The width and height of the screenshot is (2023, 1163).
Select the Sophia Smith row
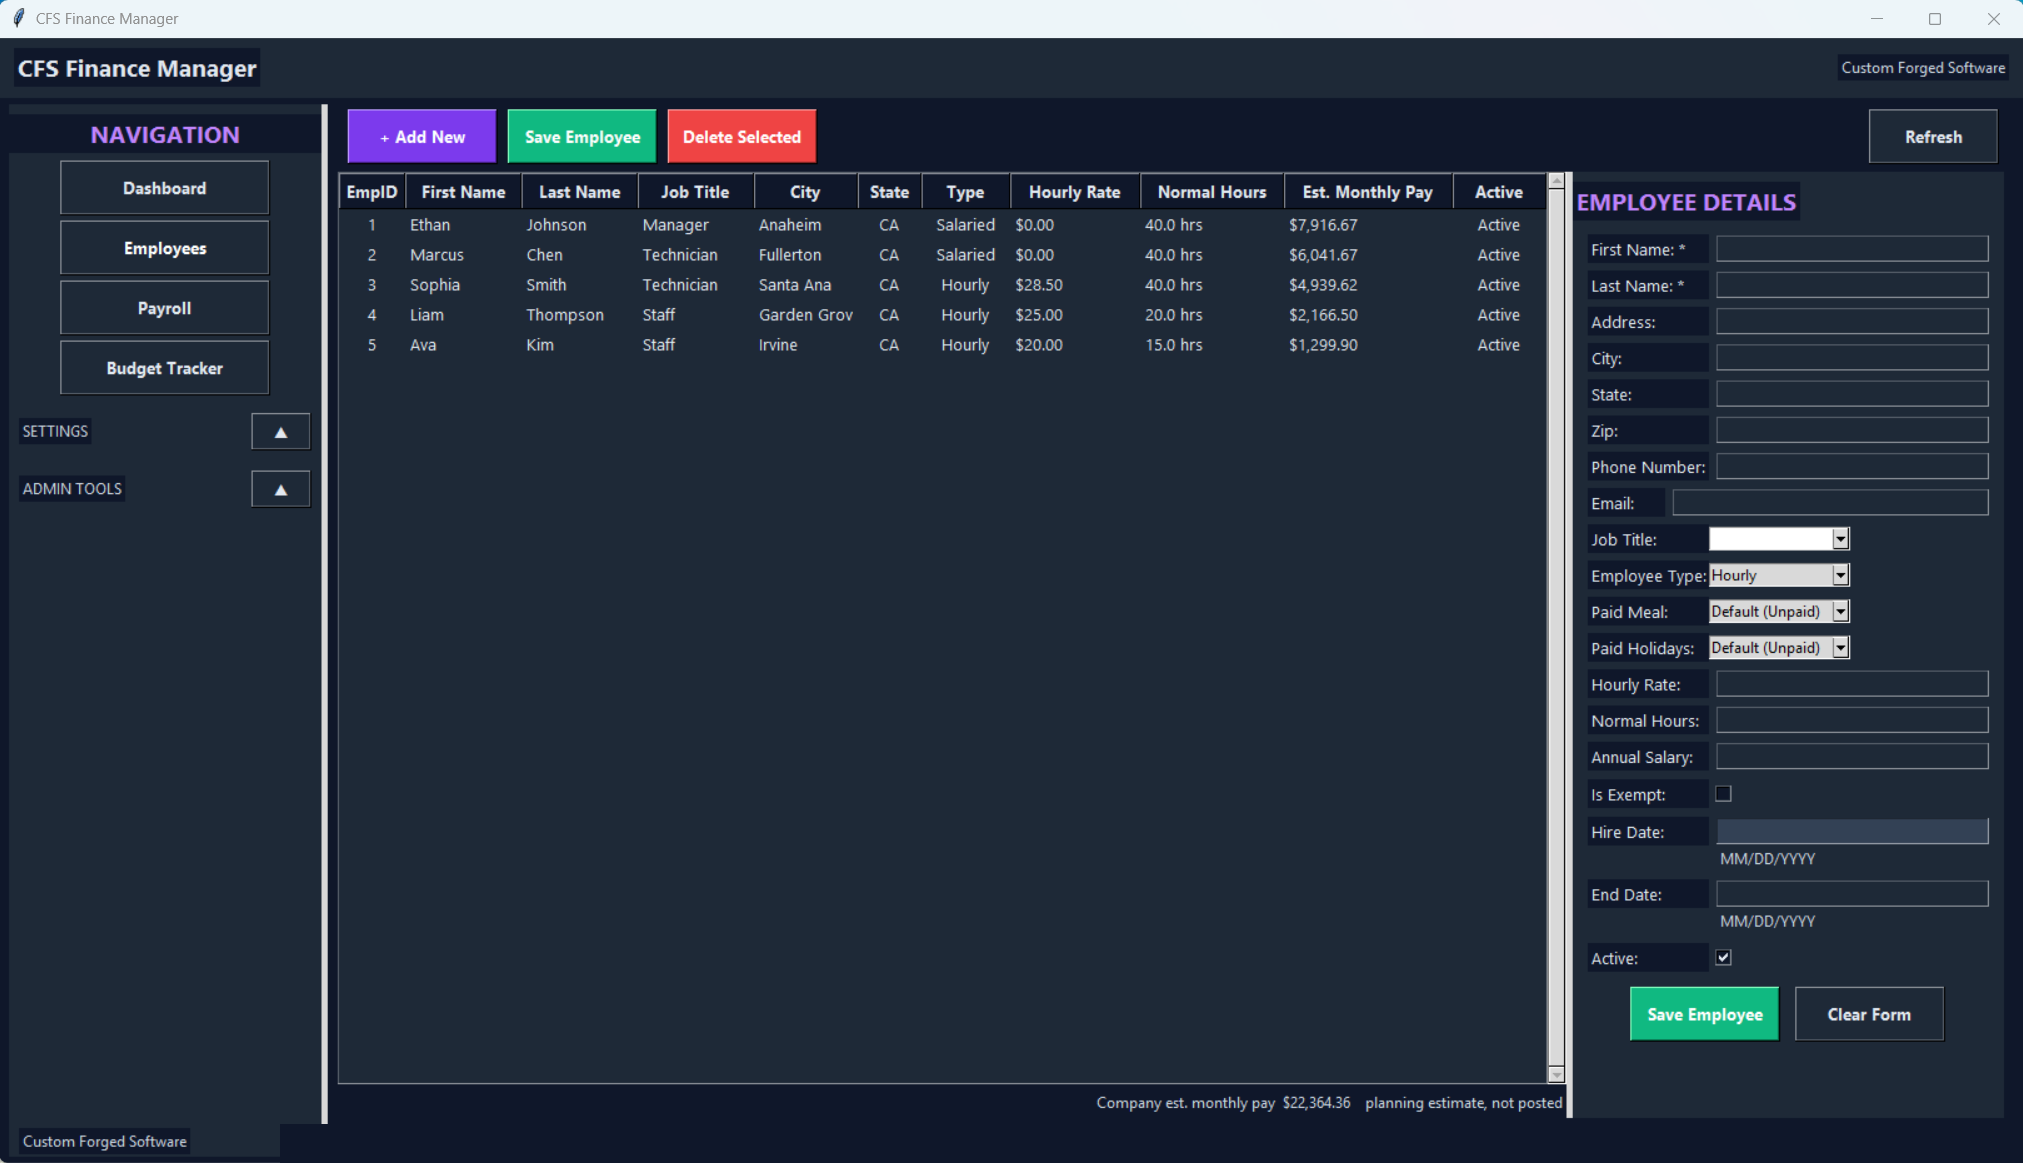click(x=943, y=285)
